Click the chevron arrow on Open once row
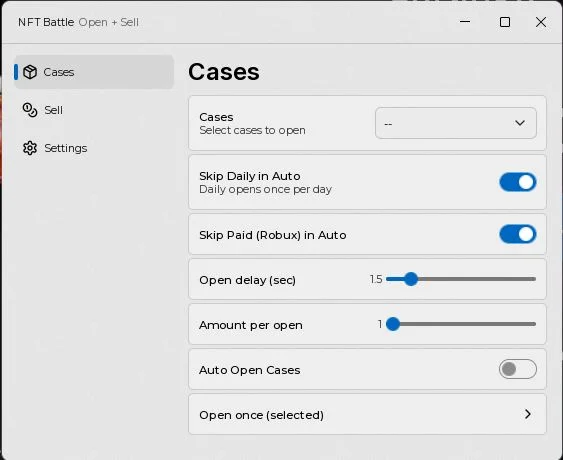 527,414
